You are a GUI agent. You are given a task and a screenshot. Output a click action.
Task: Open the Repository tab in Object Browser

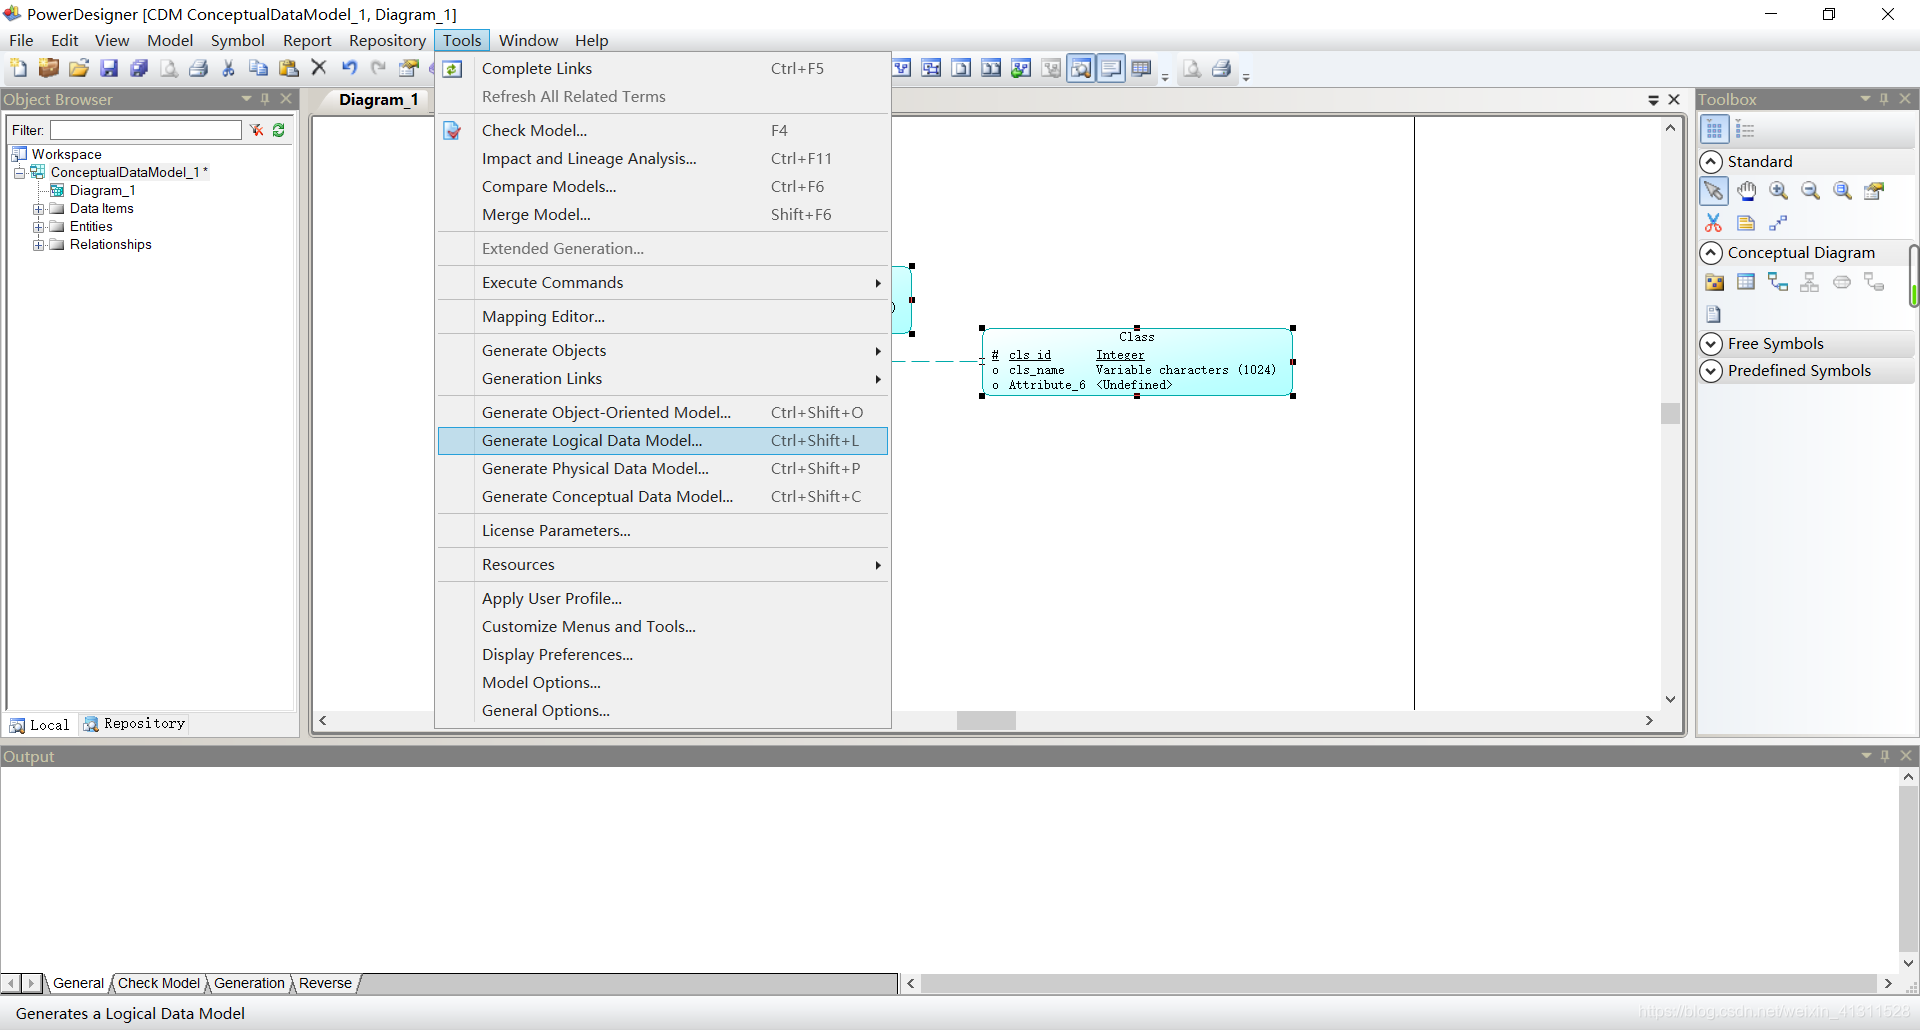135,724
